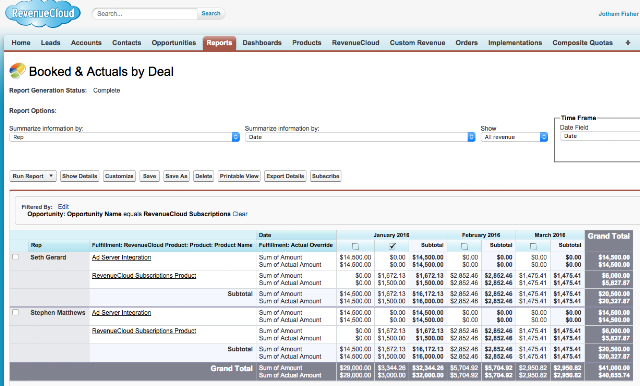The image size is (640, 386).
Task: Open Seth Gerard's Ad Server Integration link
Action: [x=122, y=257]
